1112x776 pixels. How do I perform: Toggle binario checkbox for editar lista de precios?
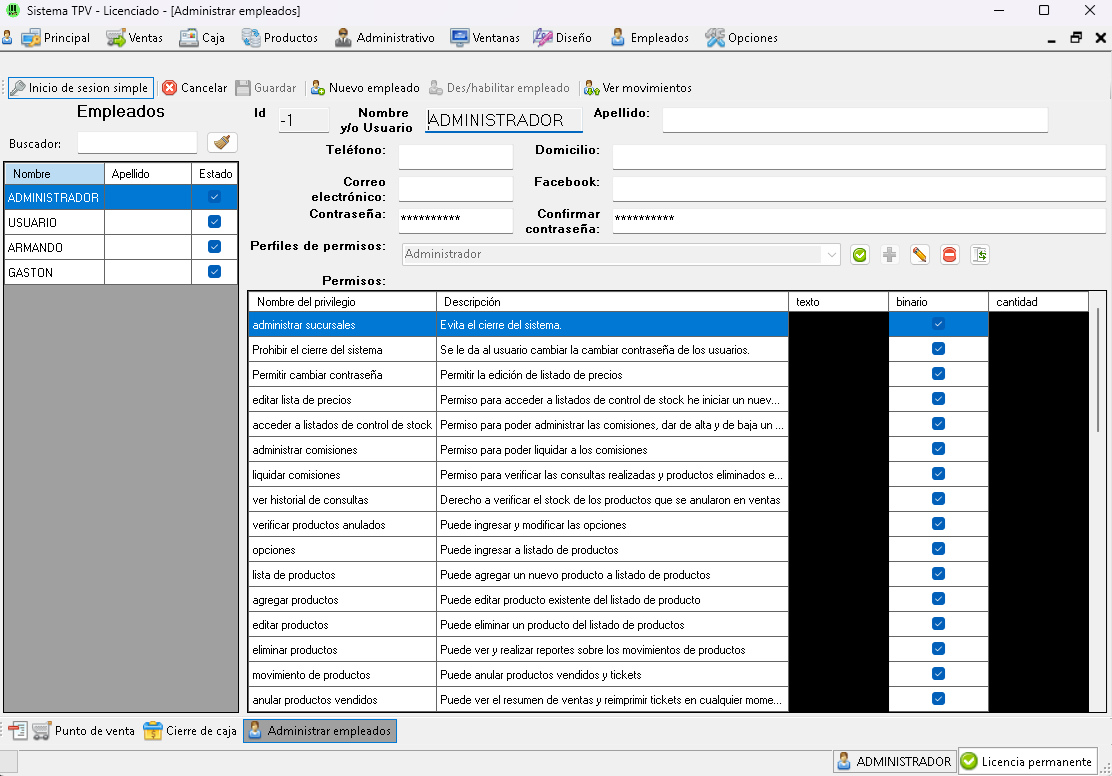point(938,399)
